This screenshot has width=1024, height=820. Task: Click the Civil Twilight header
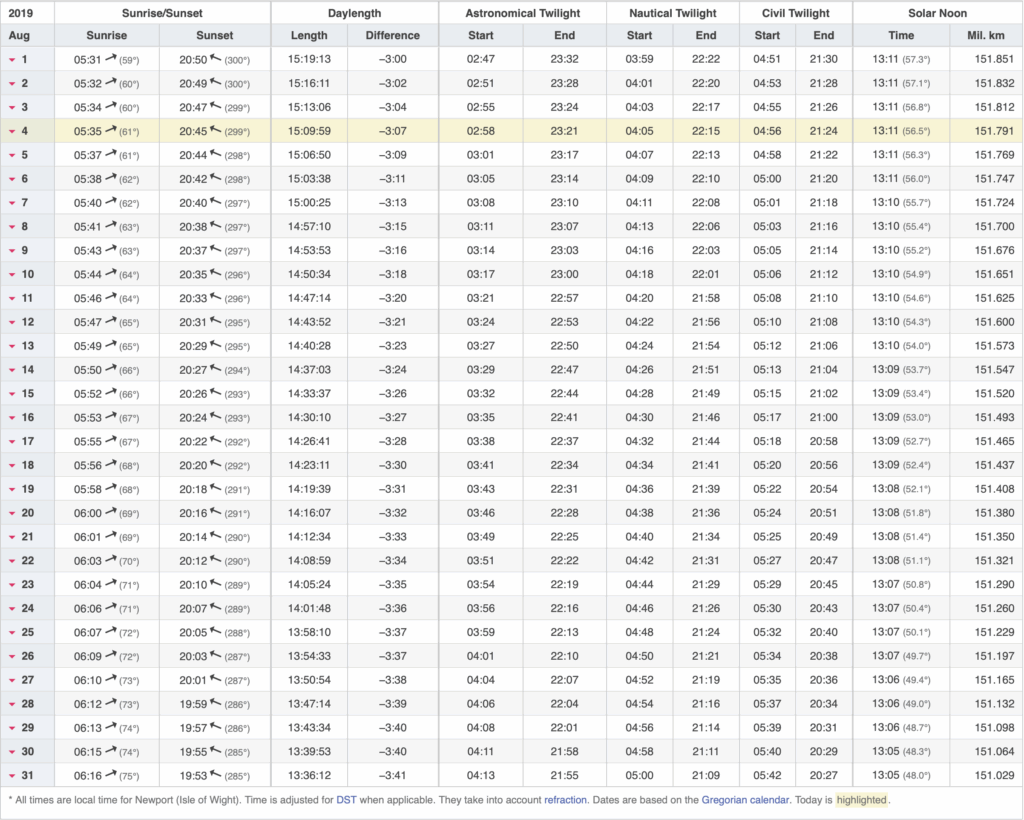tap(795, 13)
